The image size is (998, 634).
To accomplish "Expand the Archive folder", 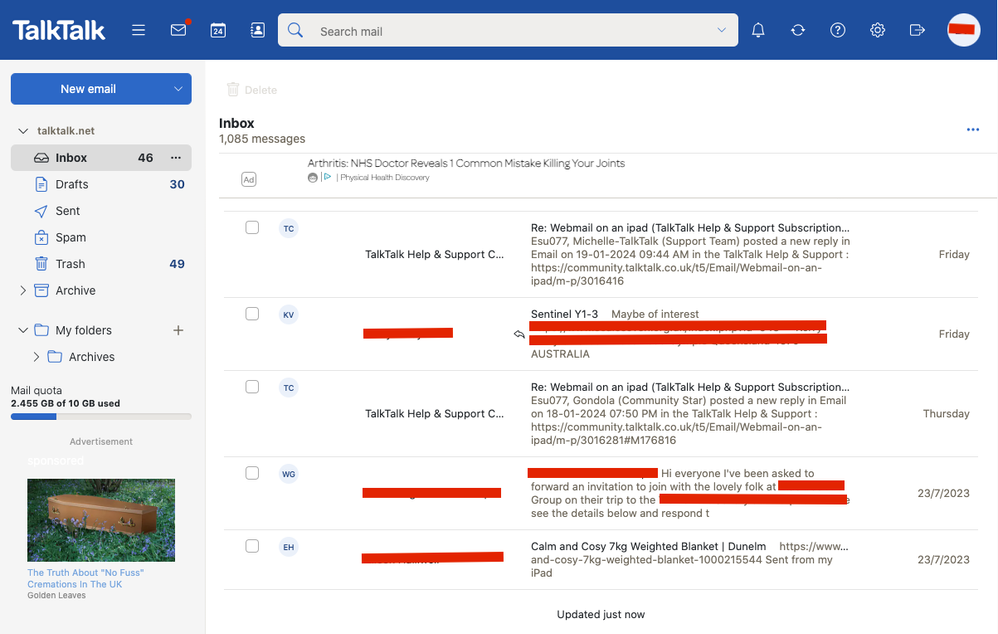I will (x=23, y=290).
